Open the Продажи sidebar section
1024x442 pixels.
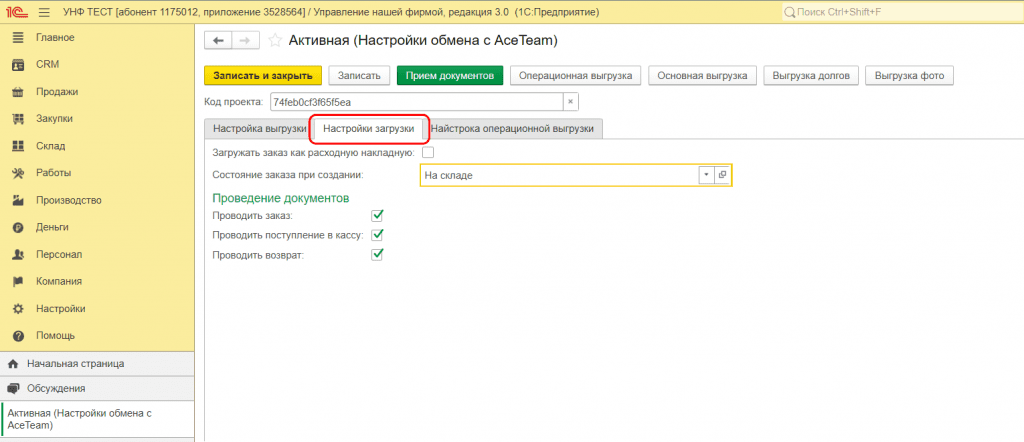click(56, 92)
